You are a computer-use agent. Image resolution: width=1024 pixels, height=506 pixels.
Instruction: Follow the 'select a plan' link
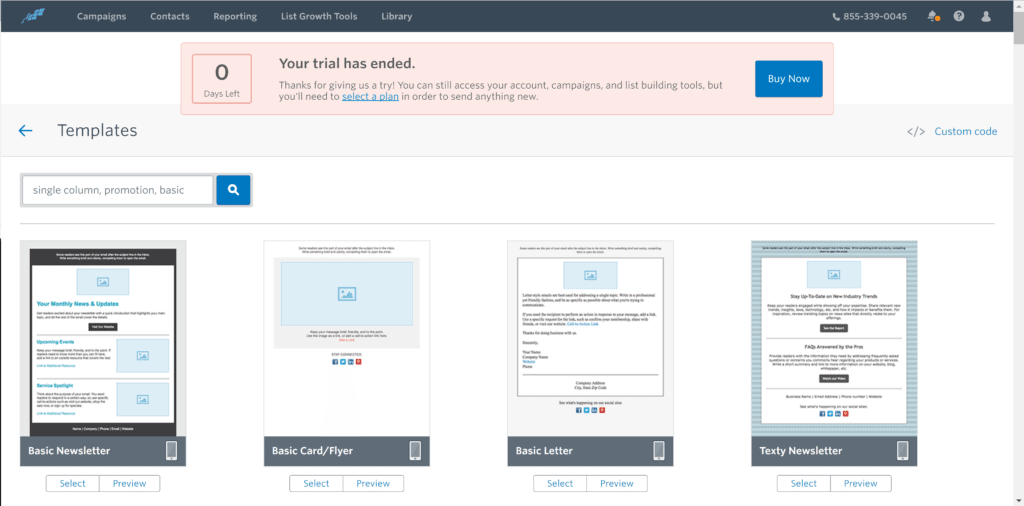click(370, 97)
